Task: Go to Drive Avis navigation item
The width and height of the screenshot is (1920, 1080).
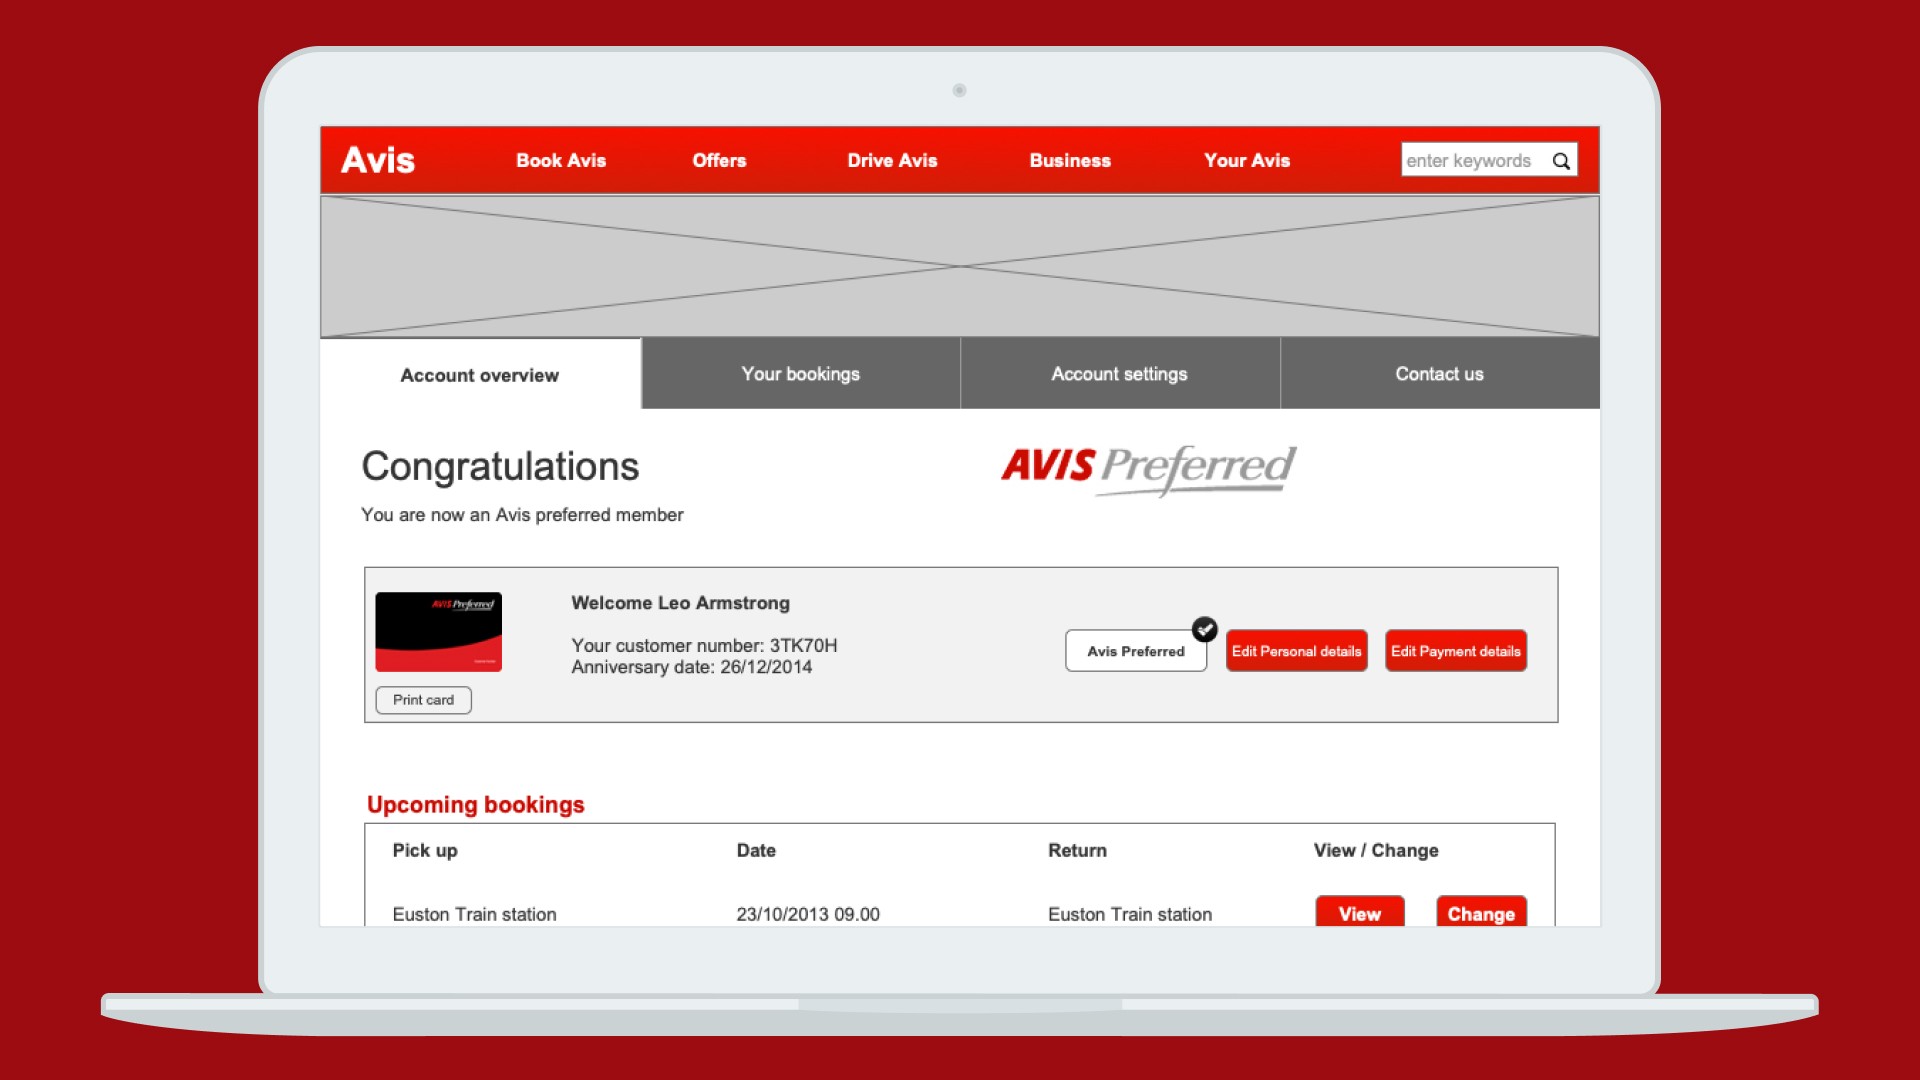Action: [x=892, y=161]
